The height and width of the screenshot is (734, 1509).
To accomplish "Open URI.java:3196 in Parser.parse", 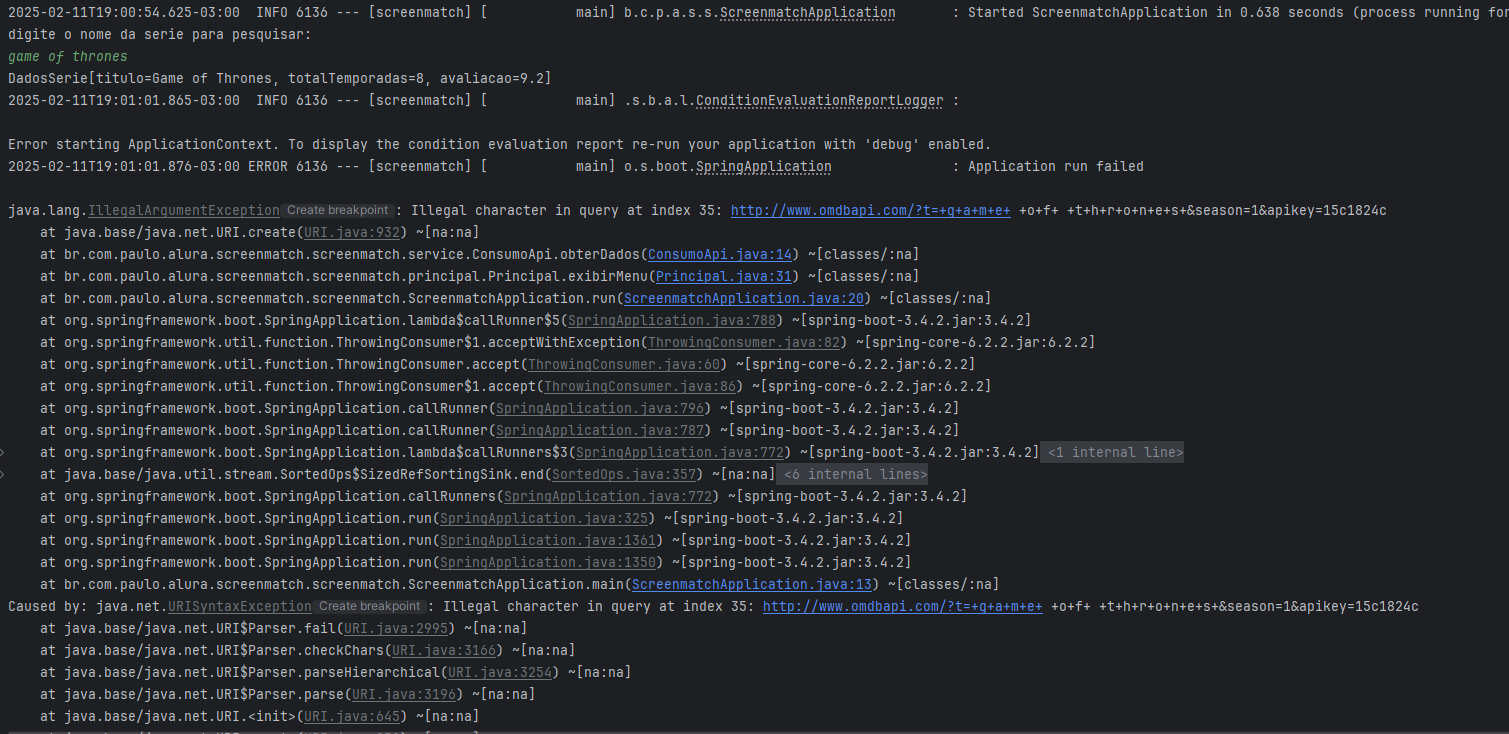I will [404, 695].
